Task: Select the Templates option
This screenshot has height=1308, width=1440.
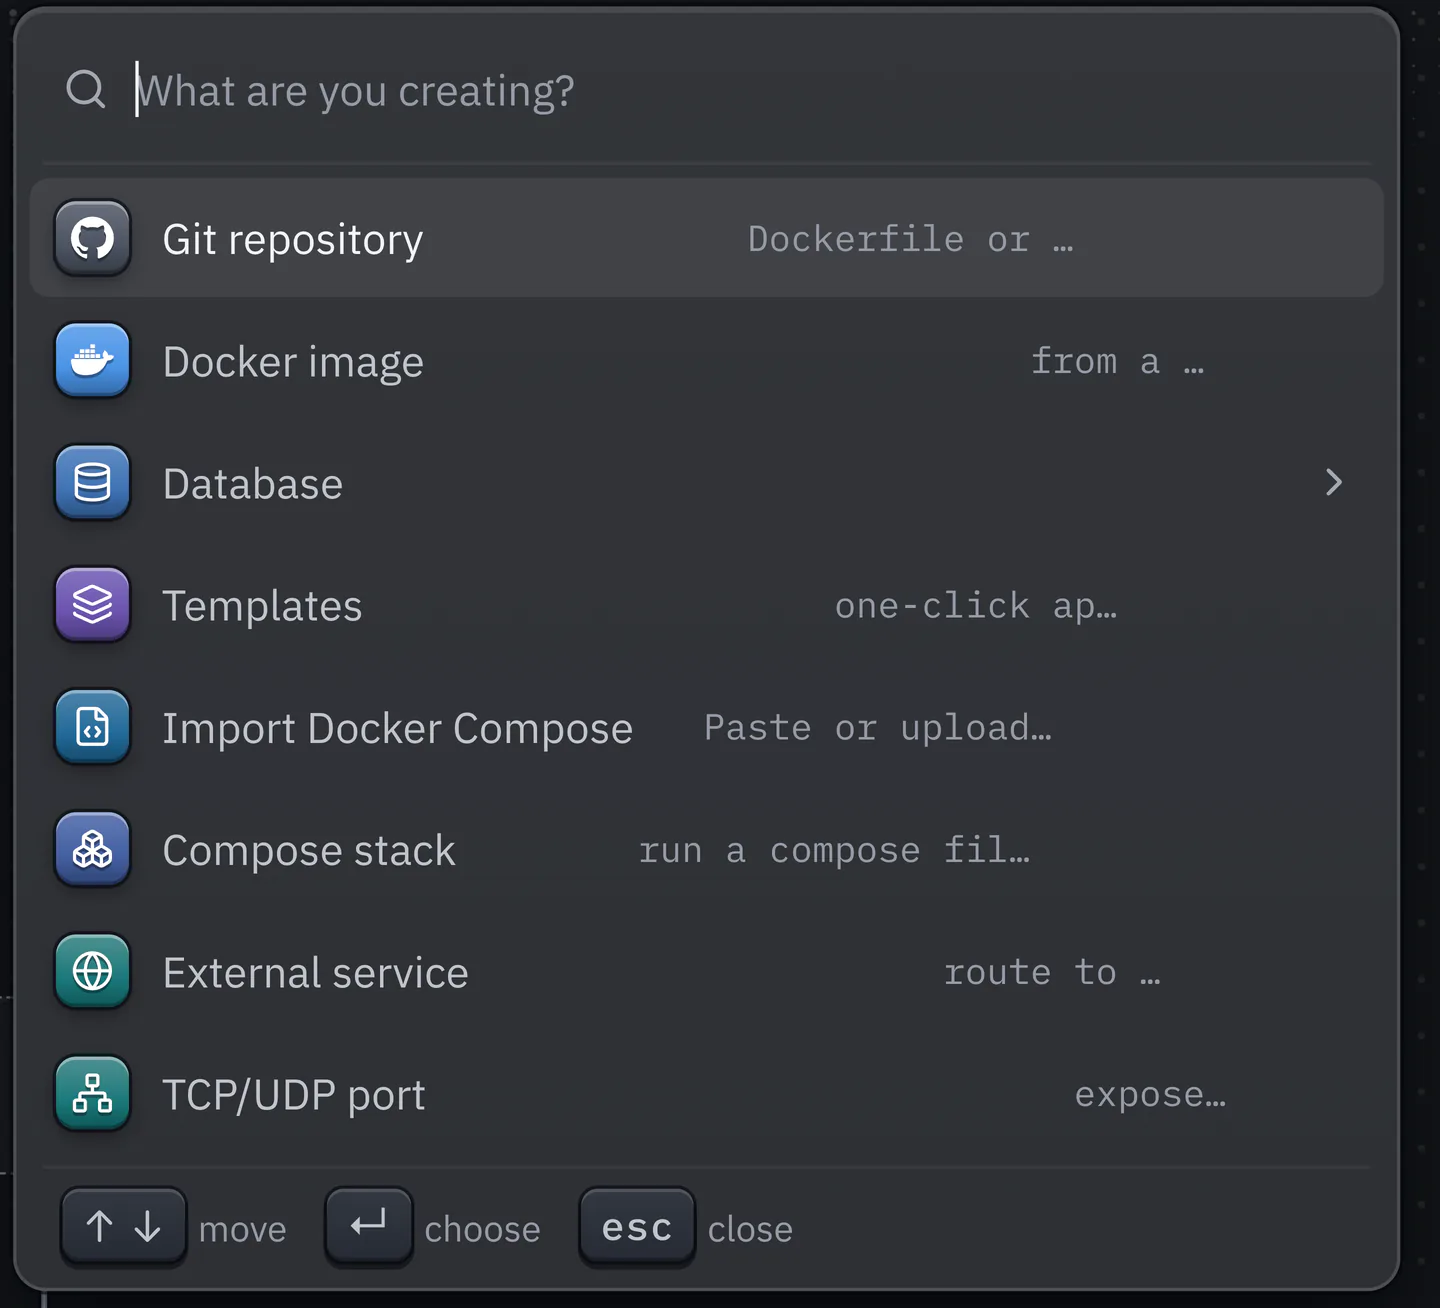Action: 706,605
